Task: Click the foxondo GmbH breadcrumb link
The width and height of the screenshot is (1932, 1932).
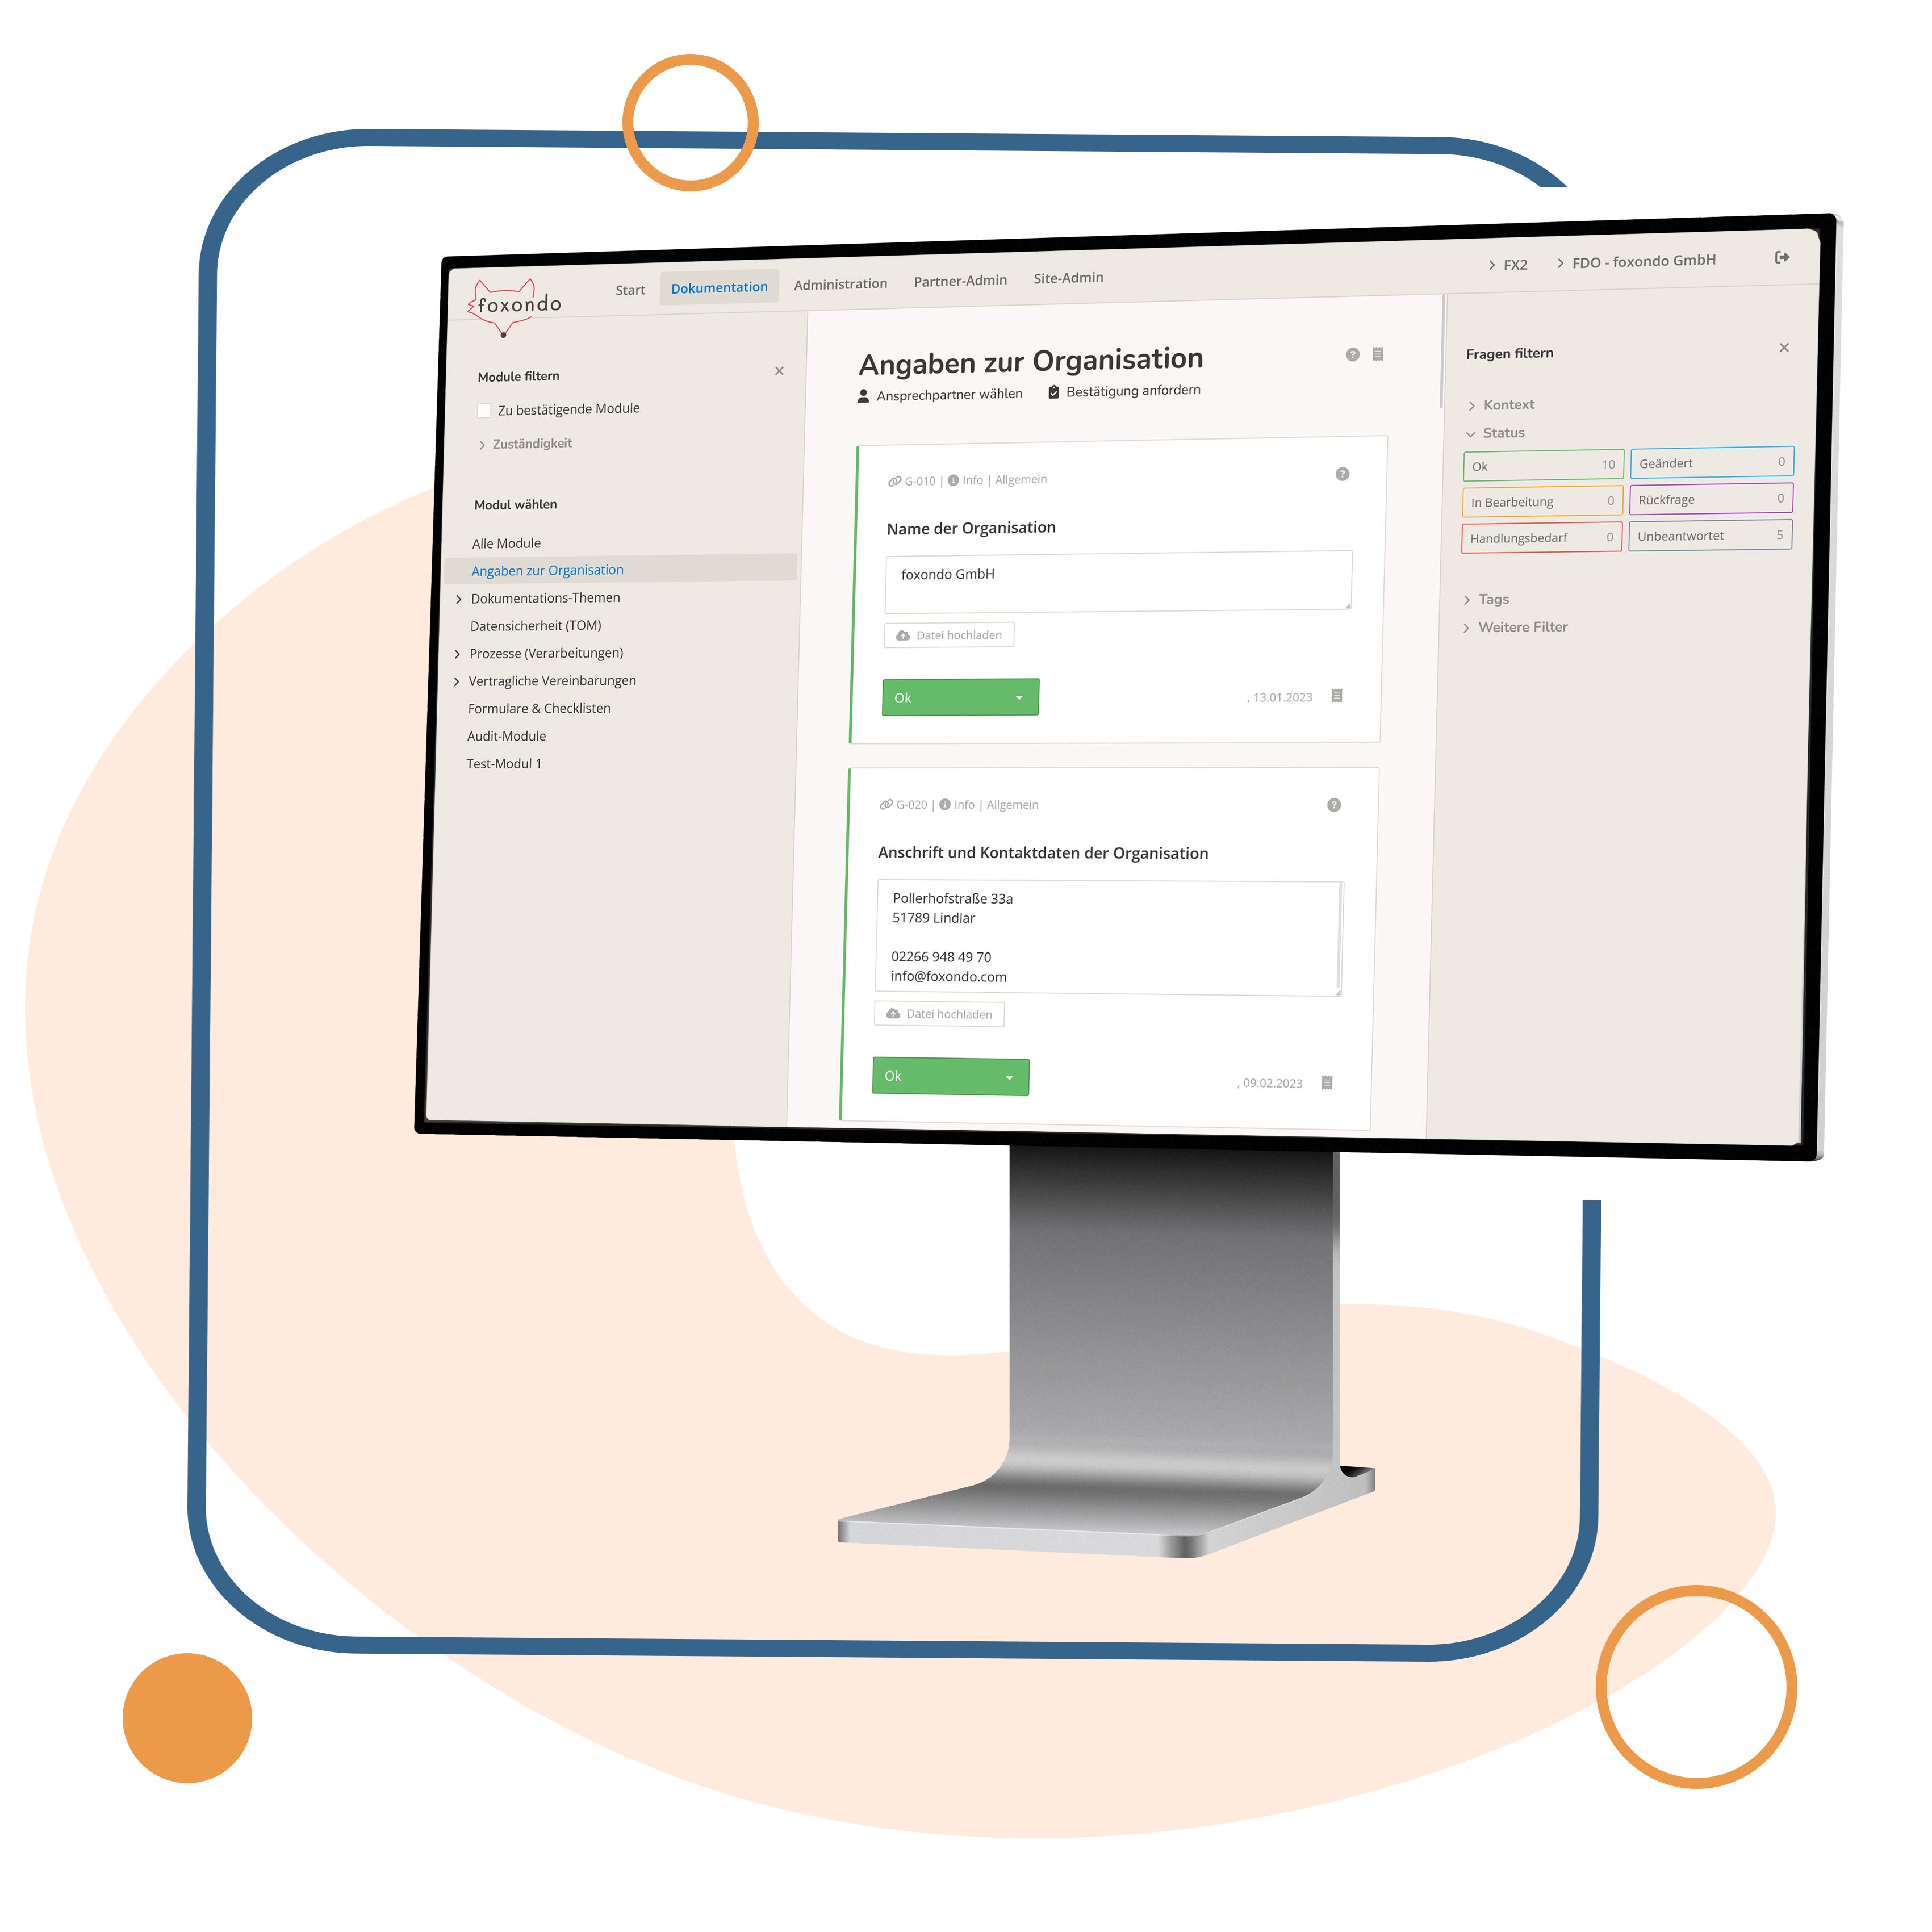Action: (1699, 269)
